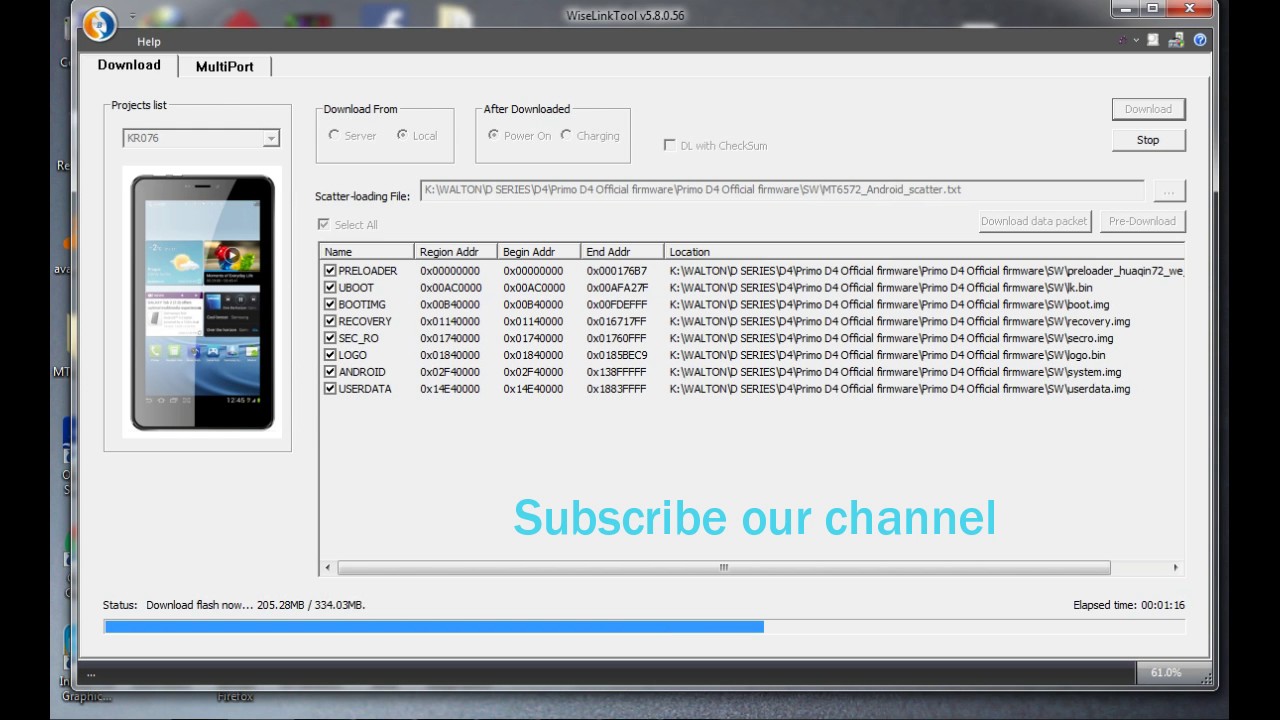This screenshot has height=720, width=1280.
Task: Click the white disk icon in title toolbar
Action: (1153, 40)
